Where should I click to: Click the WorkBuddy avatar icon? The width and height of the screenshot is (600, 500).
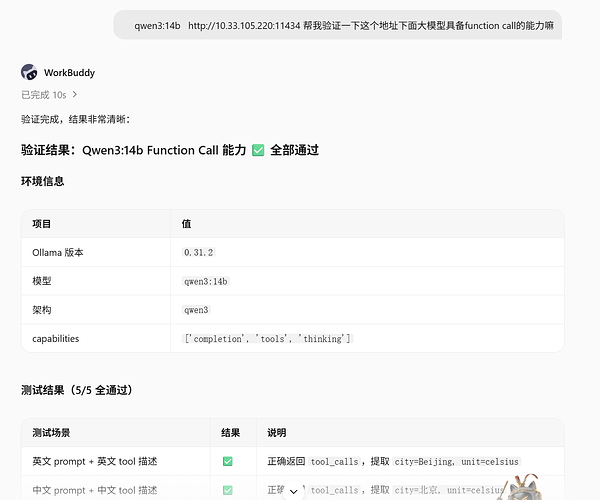coord(29,72)
